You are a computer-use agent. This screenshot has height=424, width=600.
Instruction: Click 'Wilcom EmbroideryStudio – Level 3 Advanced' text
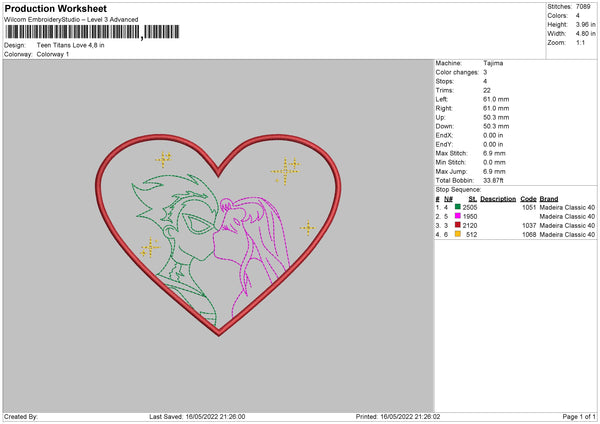point(71,20)
